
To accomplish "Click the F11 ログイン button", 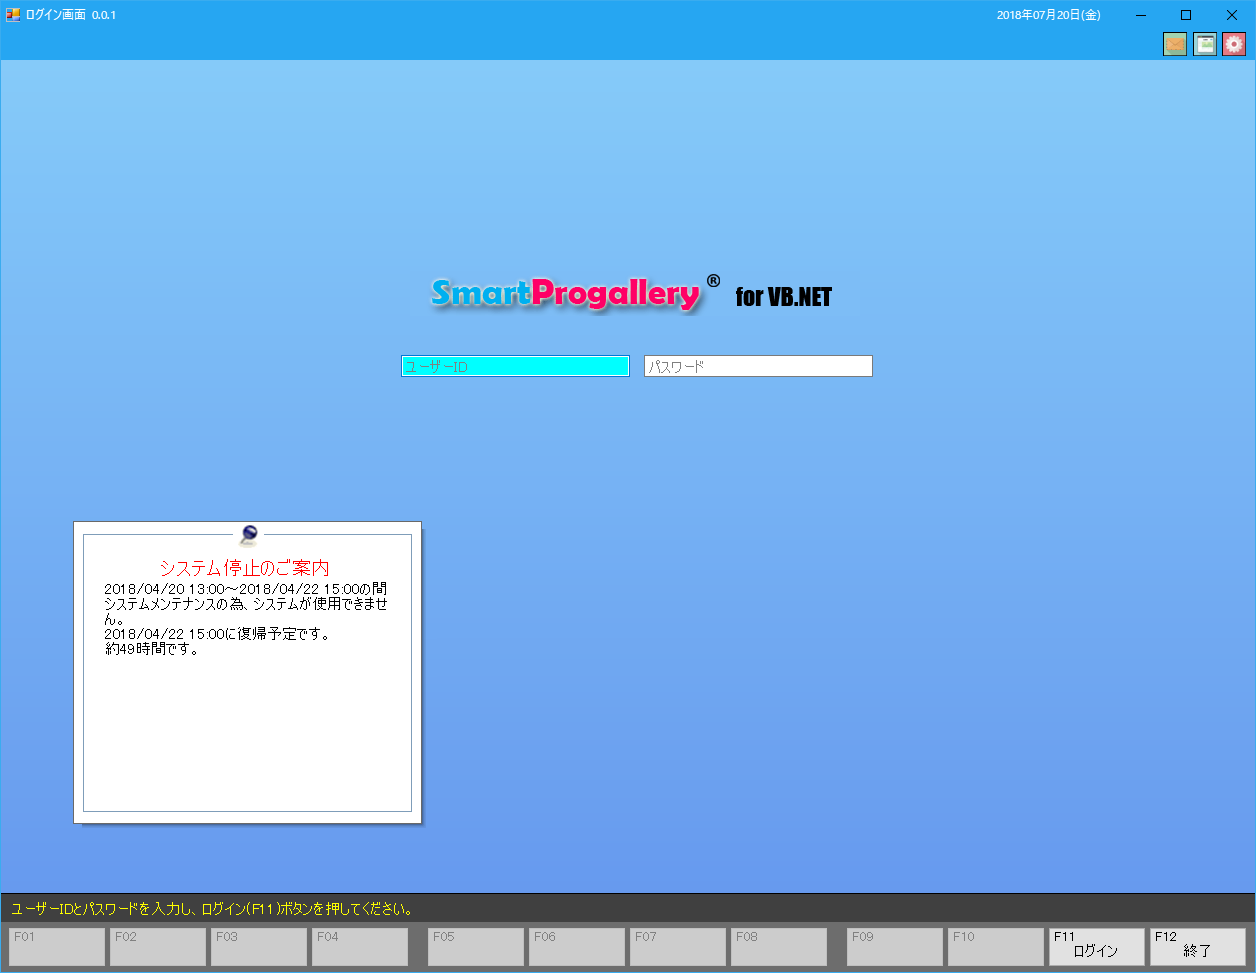I will point(1097,946).
